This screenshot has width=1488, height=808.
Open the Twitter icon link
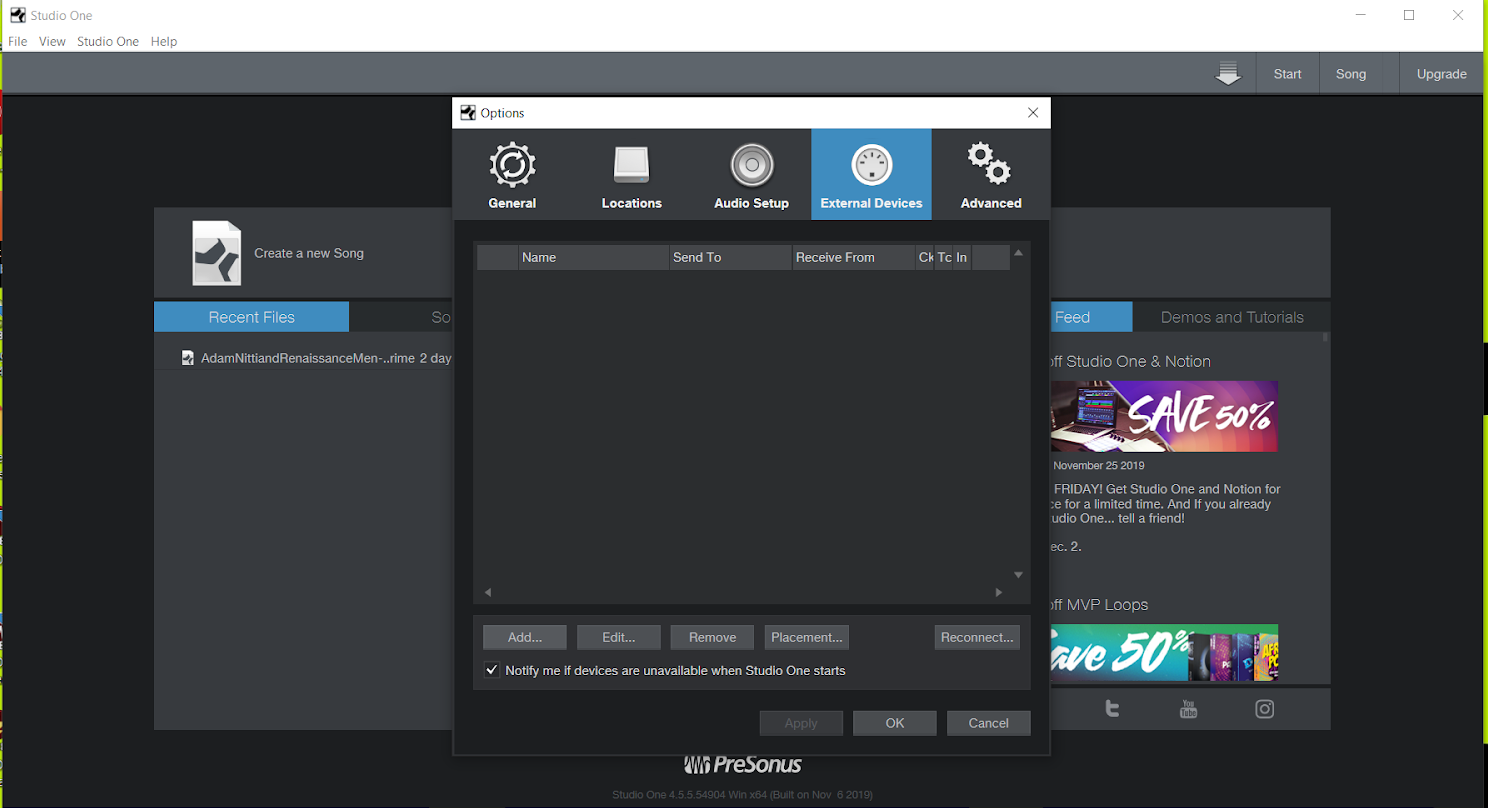(x=1112, y=709)
